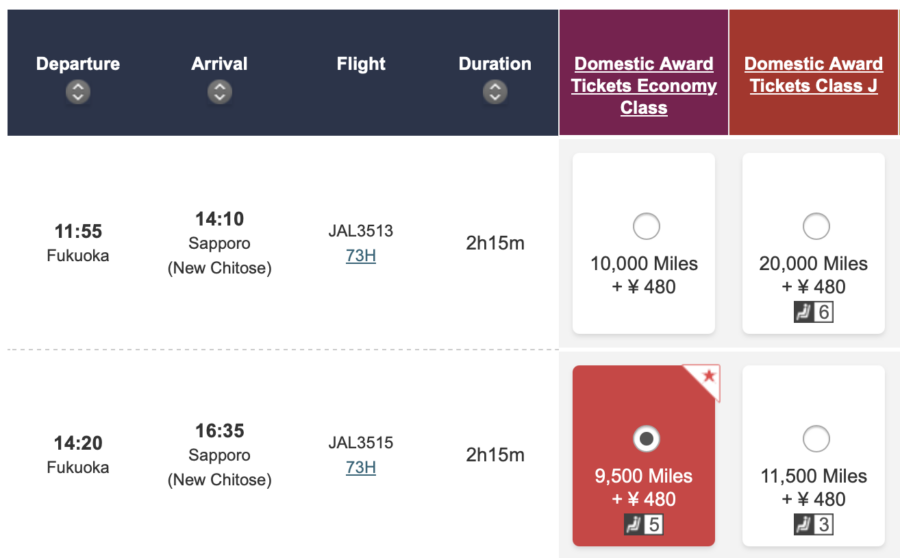Sort flights by Departure time
The width and height of the screenshot is (900, 558).
click(x=78, y=93)
